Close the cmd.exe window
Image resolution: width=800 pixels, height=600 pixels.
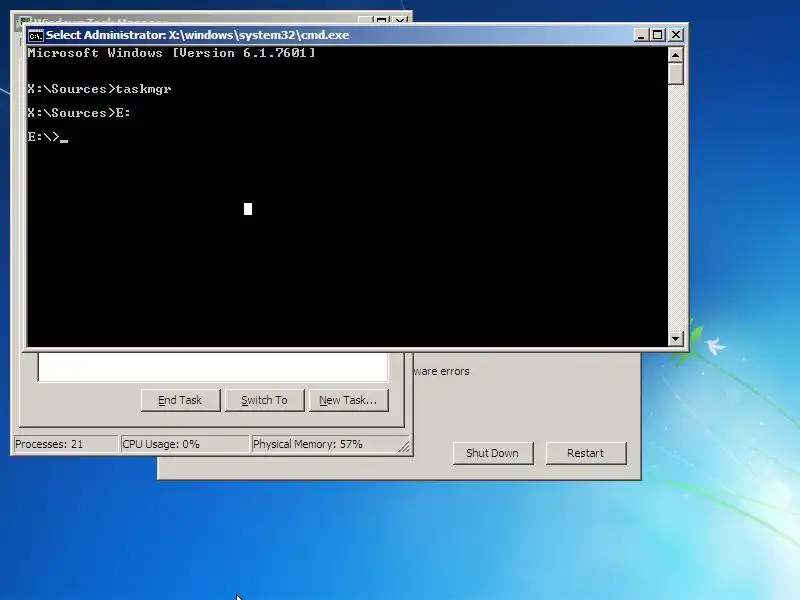pos(676,35)
